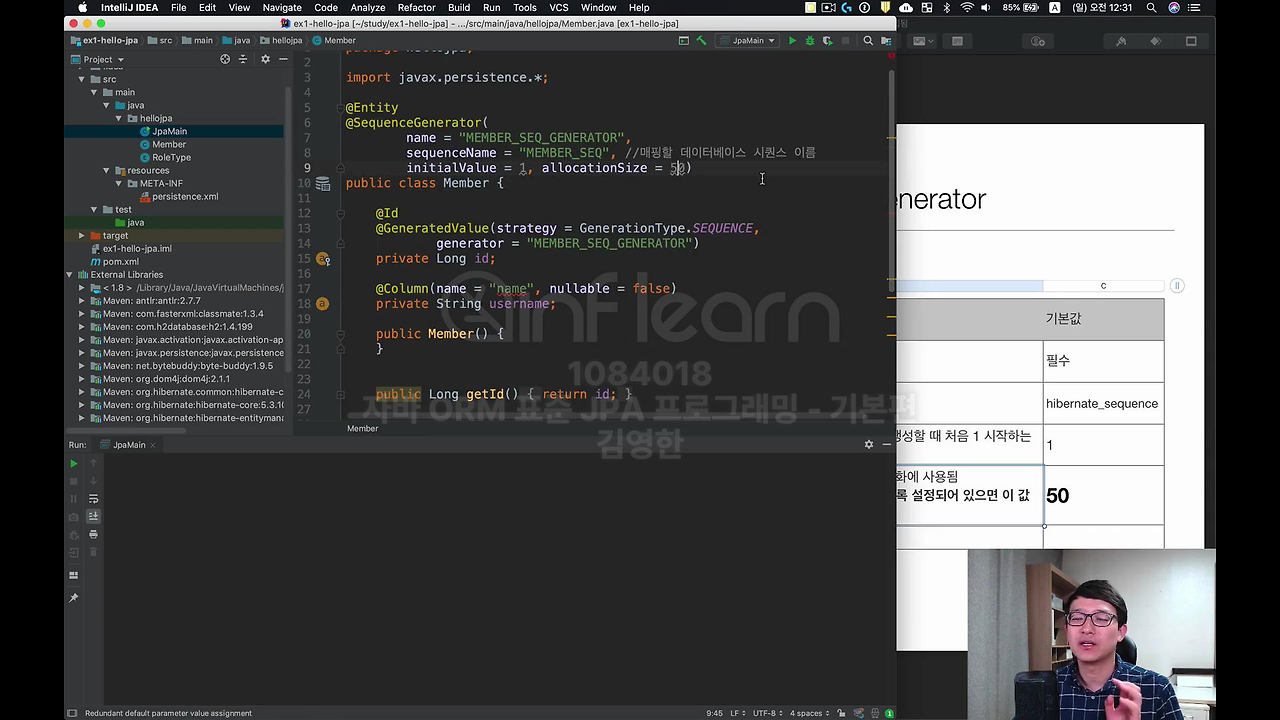
Task: Run with Coverage from the toolbar
Action: (x=827, y=41)
